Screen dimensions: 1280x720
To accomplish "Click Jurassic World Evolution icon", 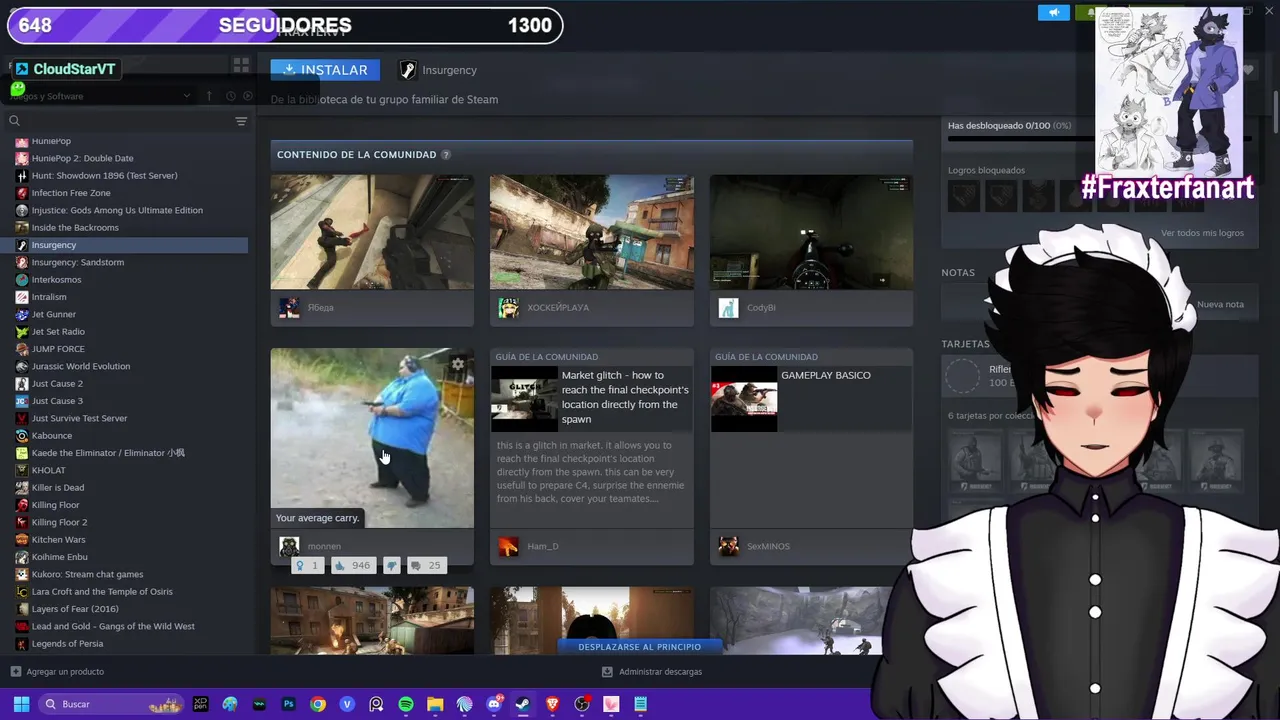I will [x=22, y=366].
